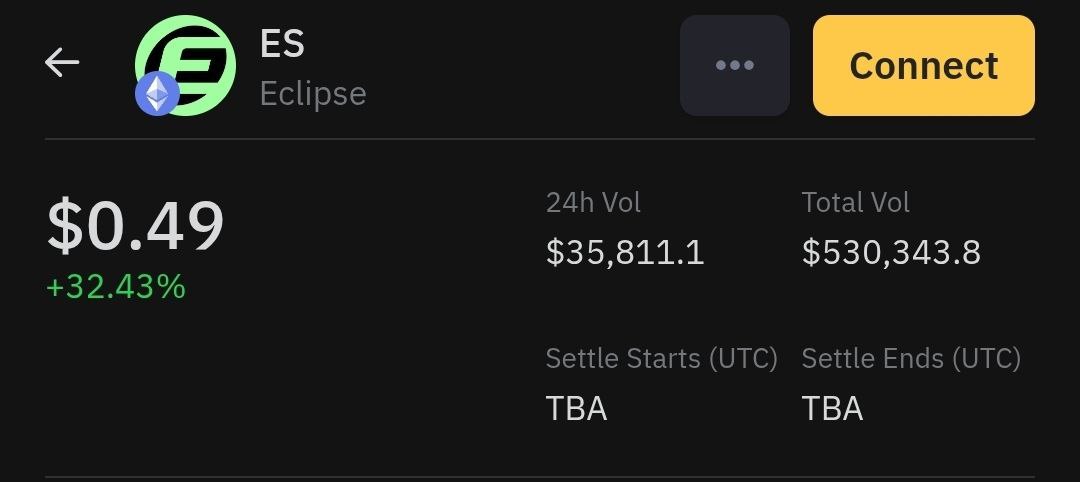The width and height of the screenshot is (1080, 482).
Task: Tap the Total Vol label
Action: click(855, 202)
